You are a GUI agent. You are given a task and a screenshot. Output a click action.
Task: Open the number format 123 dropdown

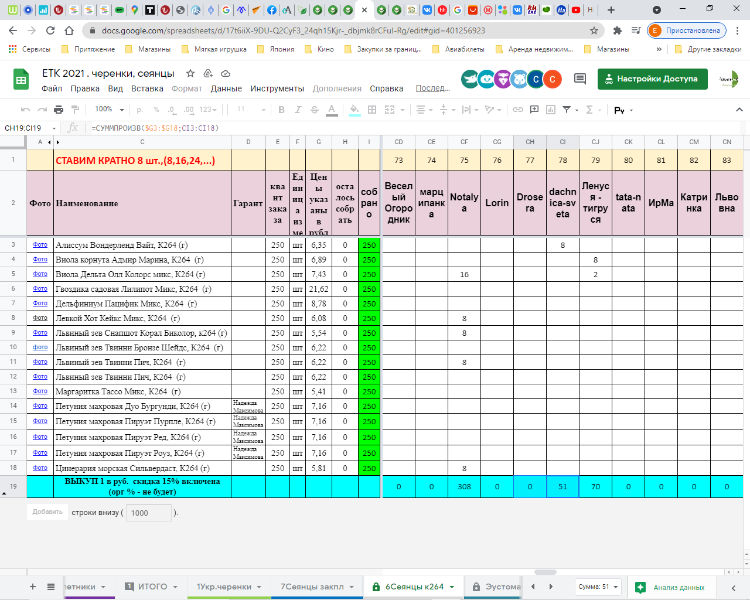point(208,109)
